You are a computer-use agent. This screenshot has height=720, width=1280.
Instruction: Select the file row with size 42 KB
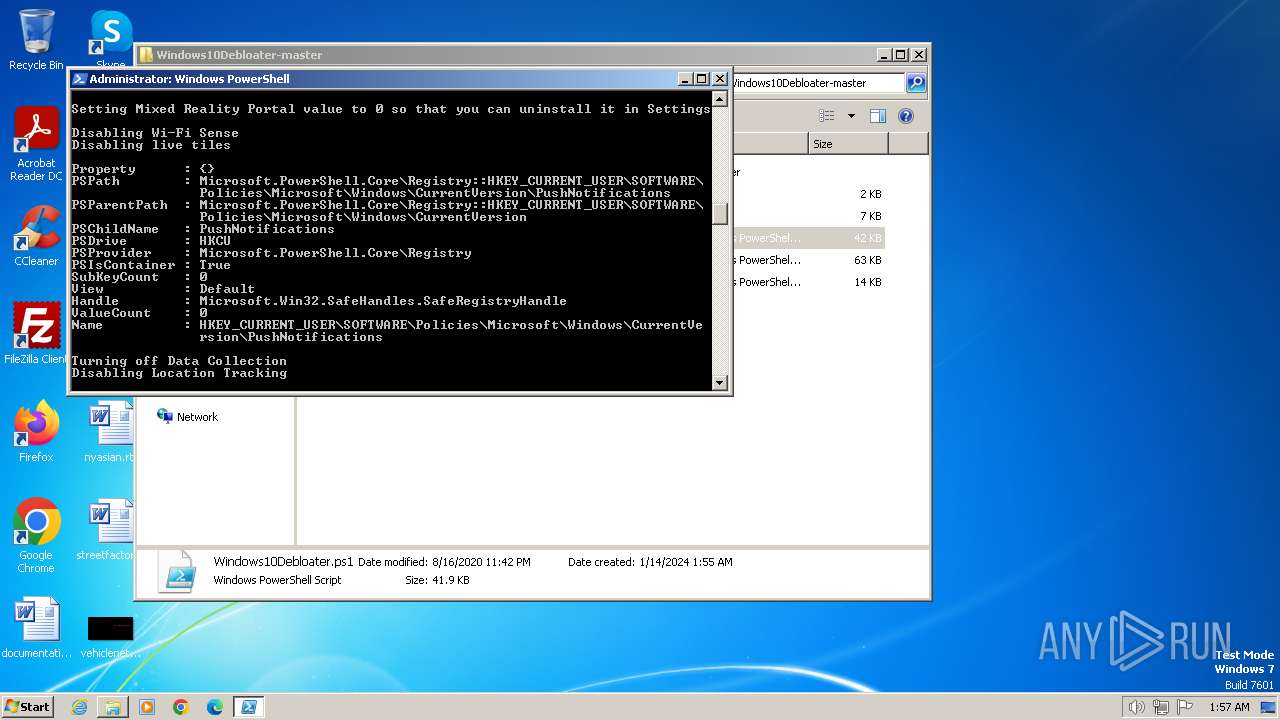808,238
